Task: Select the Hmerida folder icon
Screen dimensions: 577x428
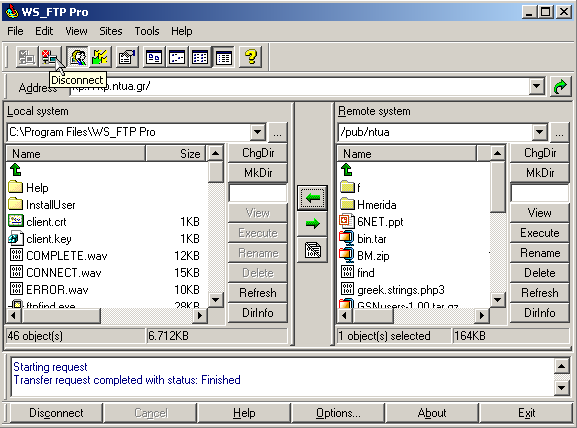Action: (347, 204)
